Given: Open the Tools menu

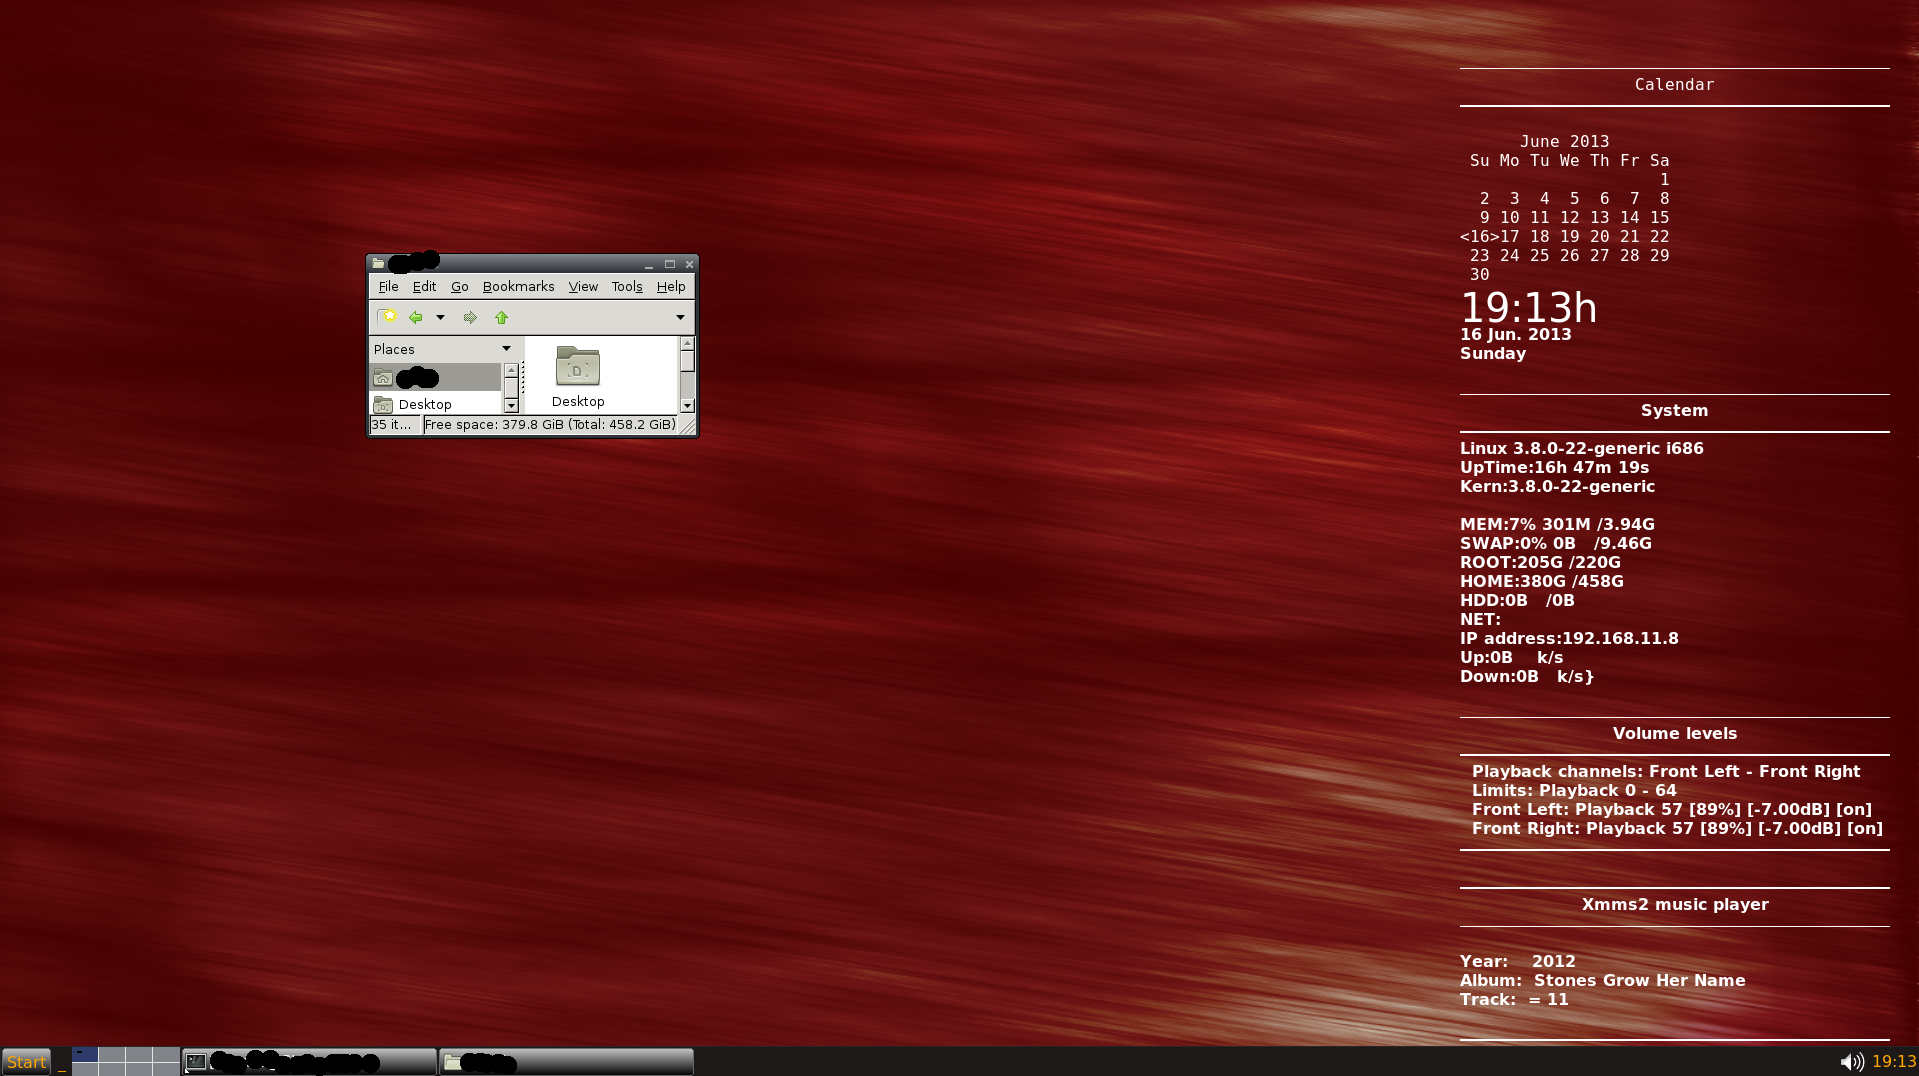Looking at the screenshot, I should point(627,286).
